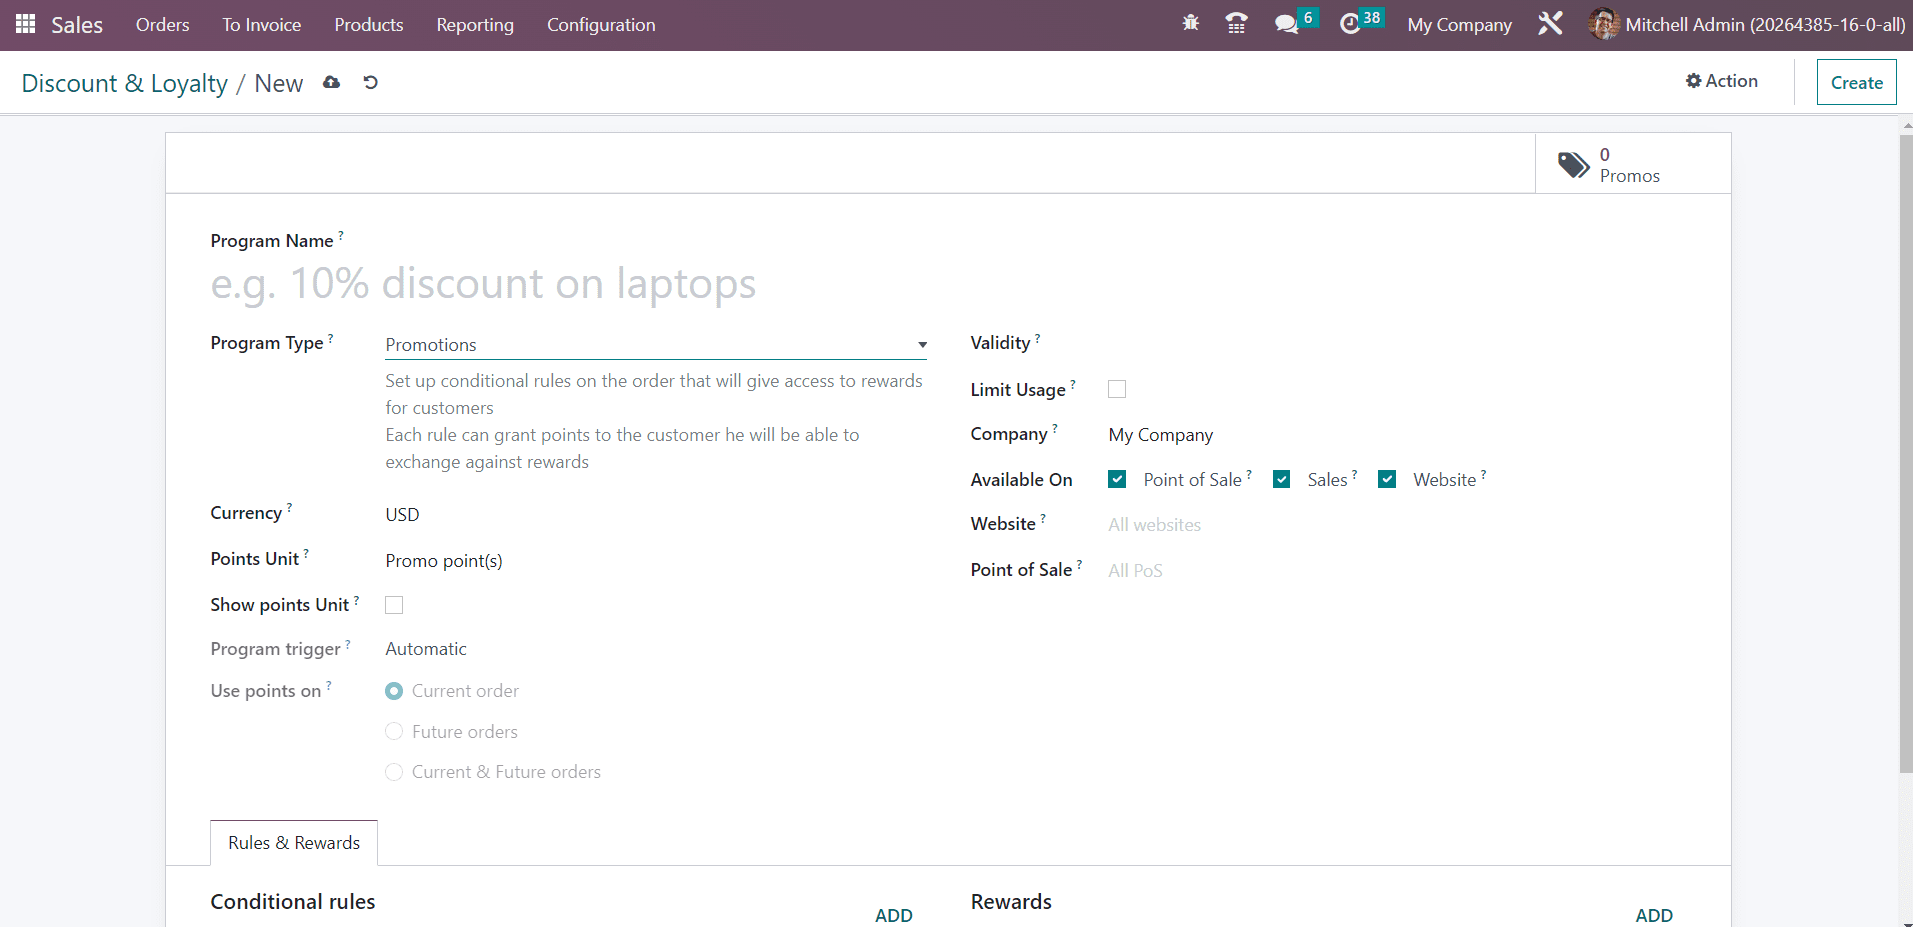
Task: Toggle the Show points Unit checkbox
Action: [x=394, y=605]
